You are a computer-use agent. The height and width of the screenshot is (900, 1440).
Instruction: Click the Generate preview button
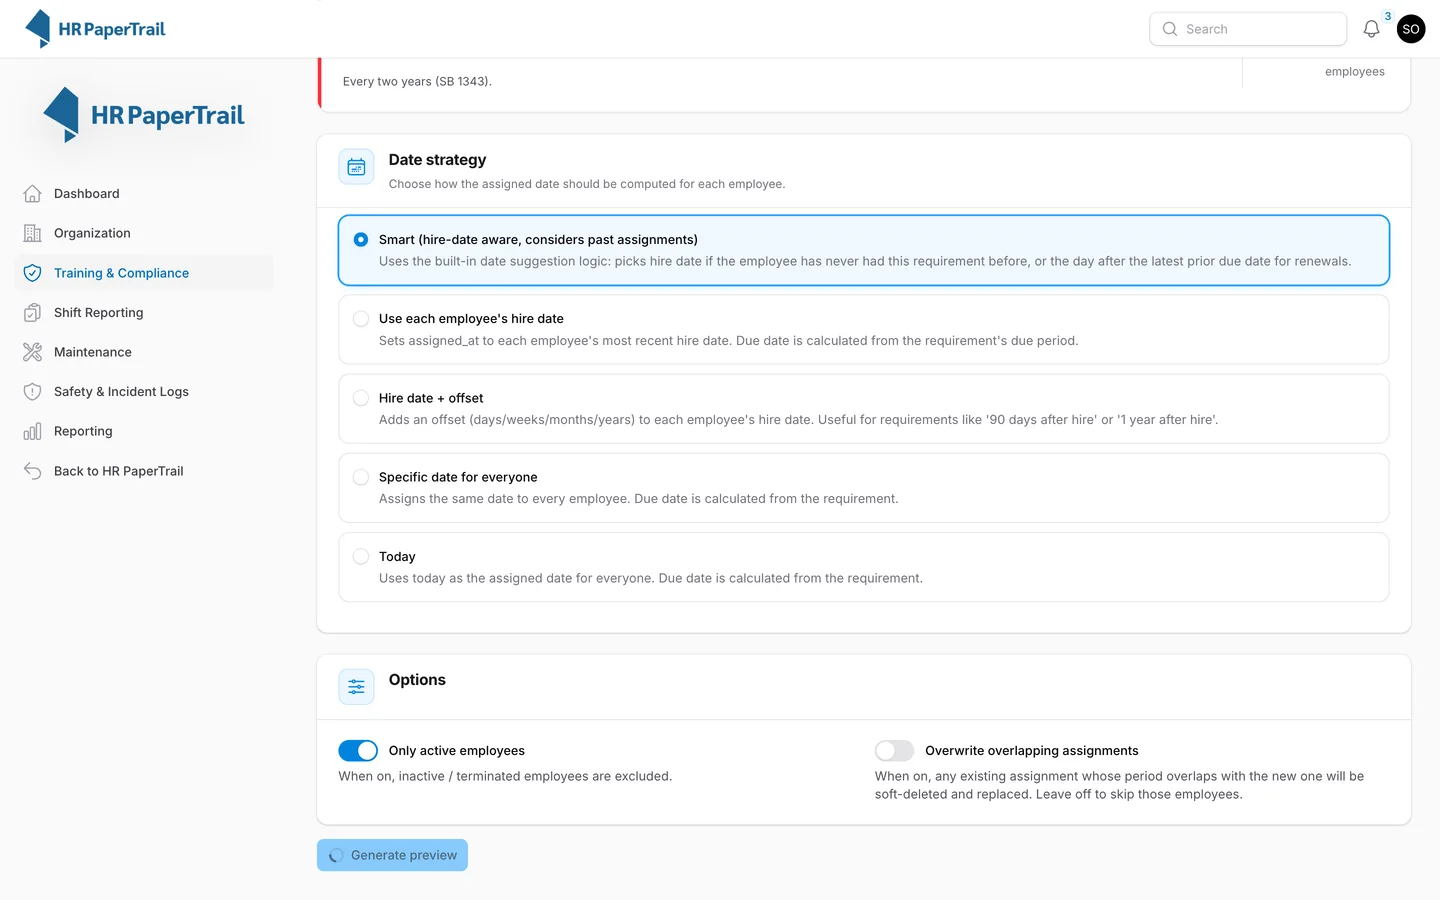coord(392,855)
